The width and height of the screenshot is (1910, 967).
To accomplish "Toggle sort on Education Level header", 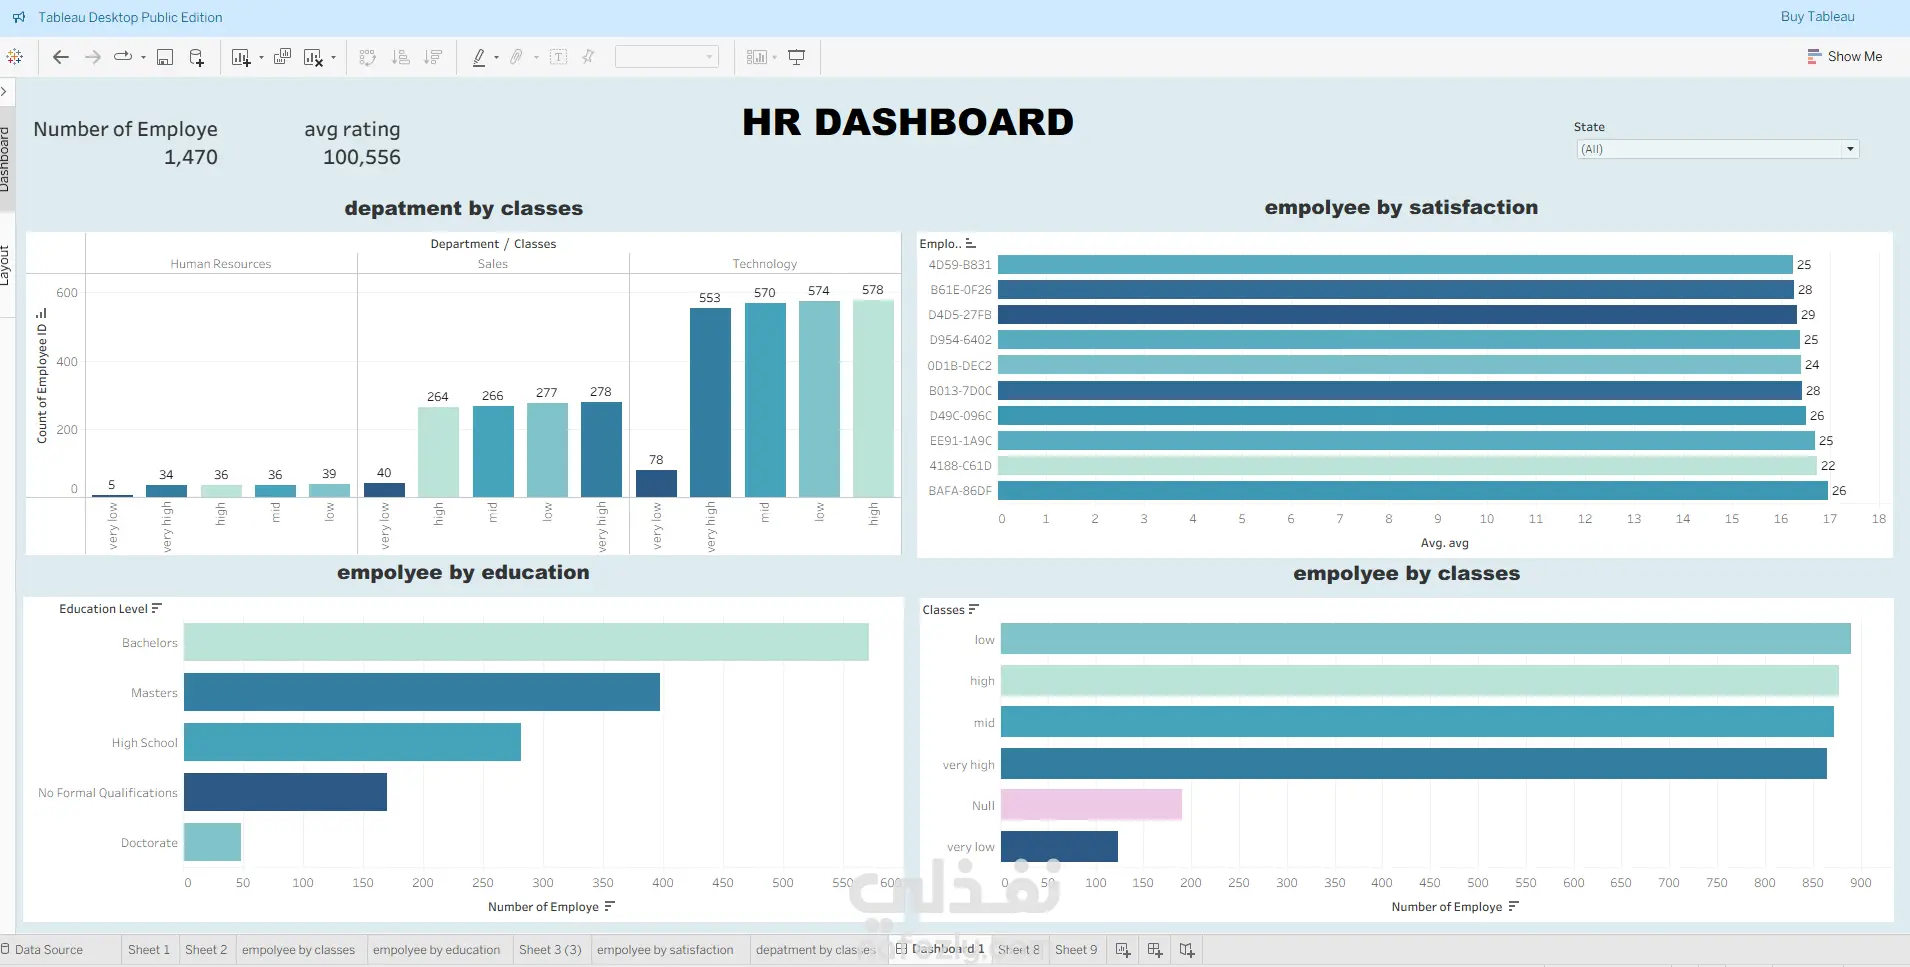I will [x=157, y=608].
